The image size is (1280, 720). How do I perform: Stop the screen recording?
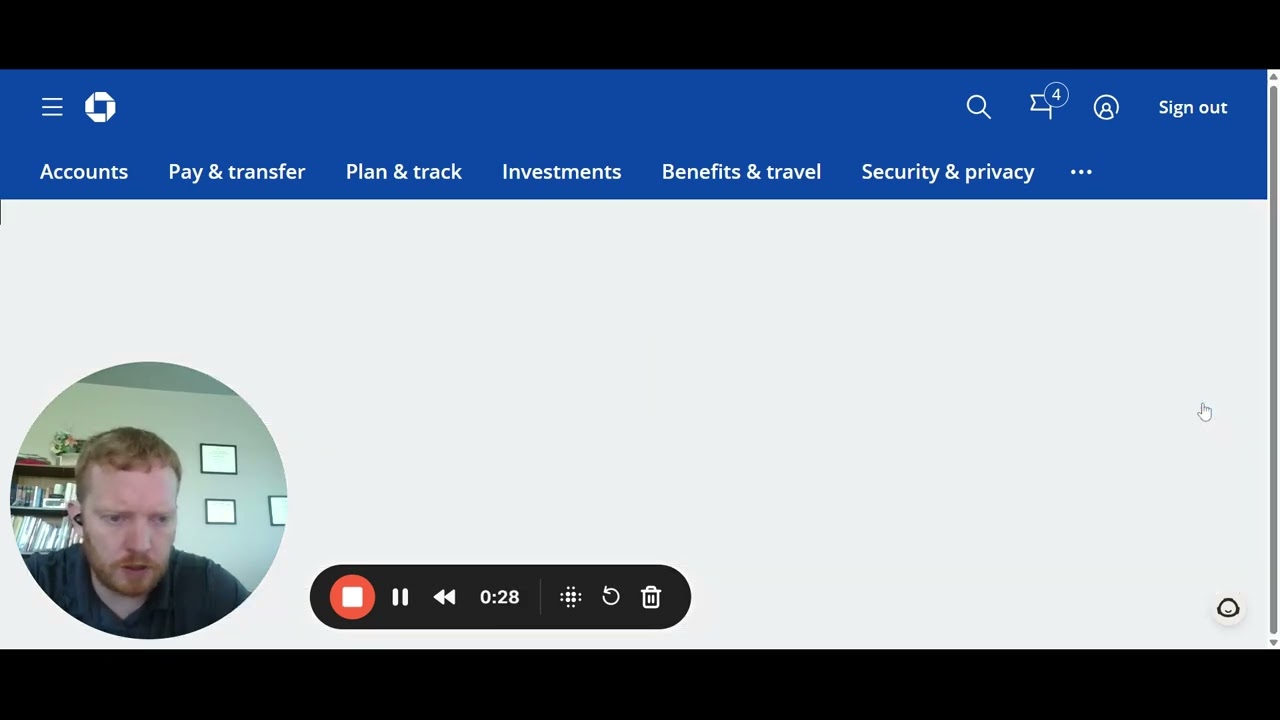pyautogui.click(x=352, y=597)
